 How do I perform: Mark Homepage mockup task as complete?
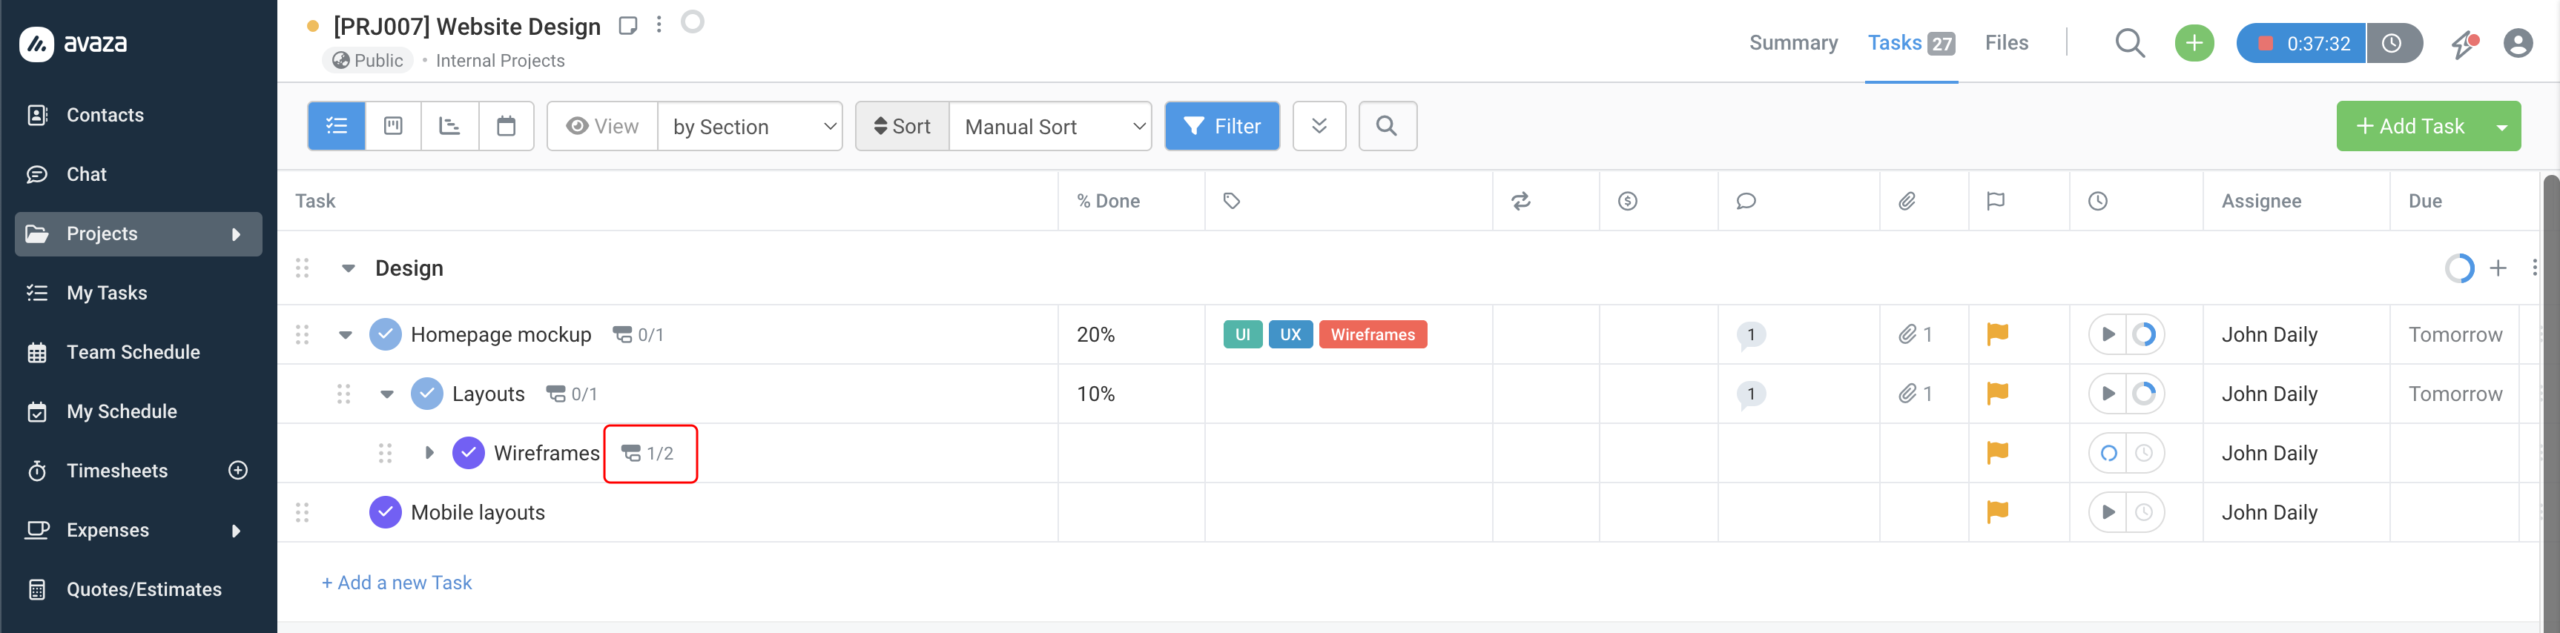(x=385, y=334)
